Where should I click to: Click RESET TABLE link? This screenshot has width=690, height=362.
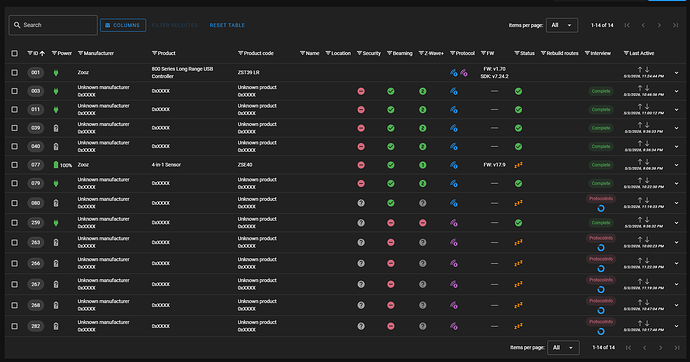click(x=227, y=25)
